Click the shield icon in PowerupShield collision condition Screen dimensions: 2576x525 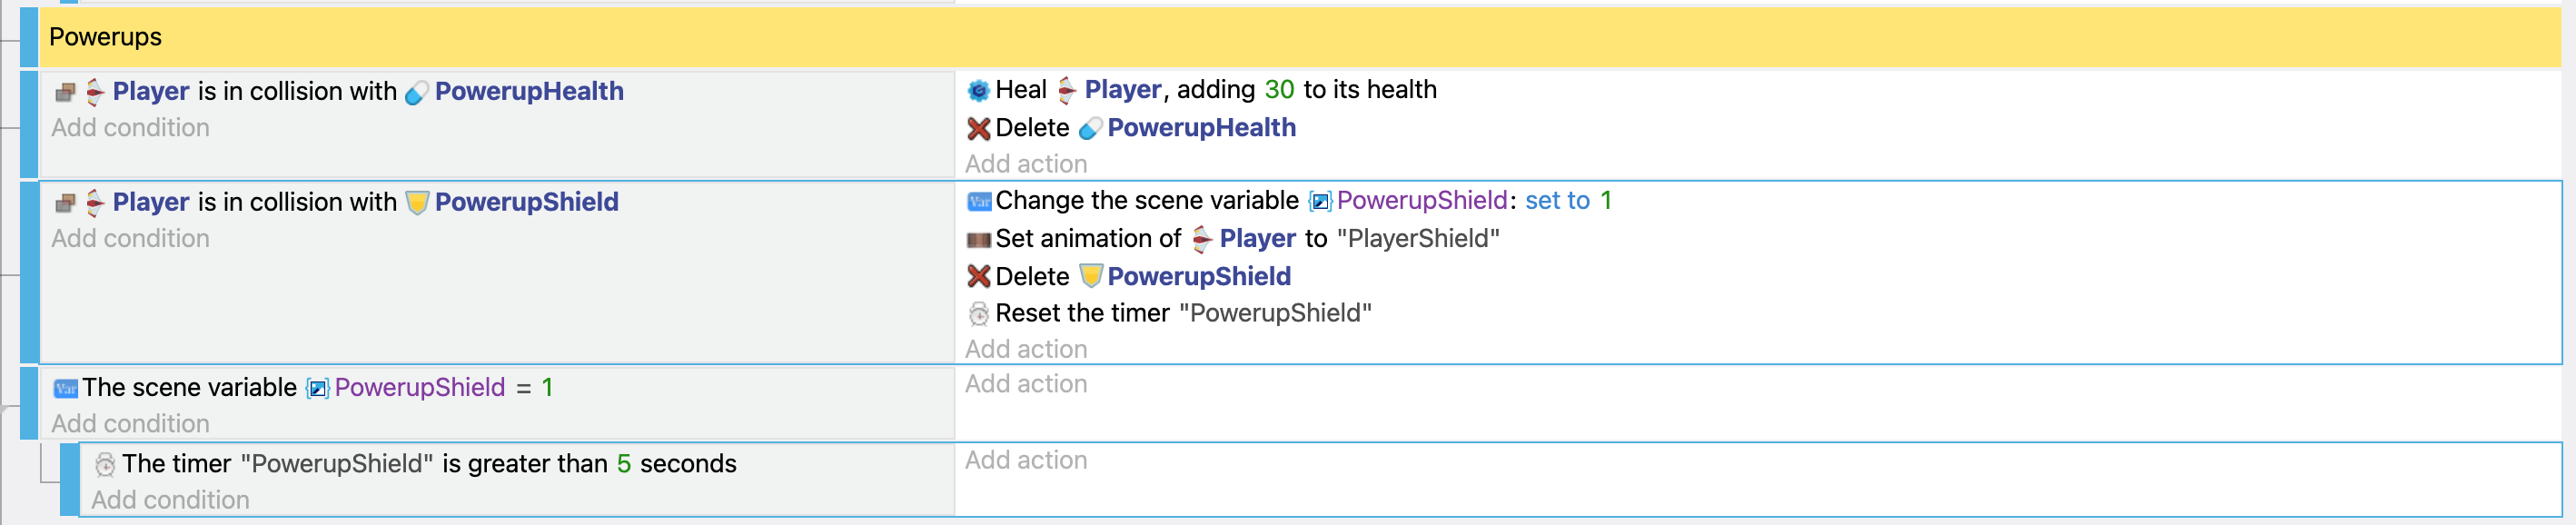[417, 203]
